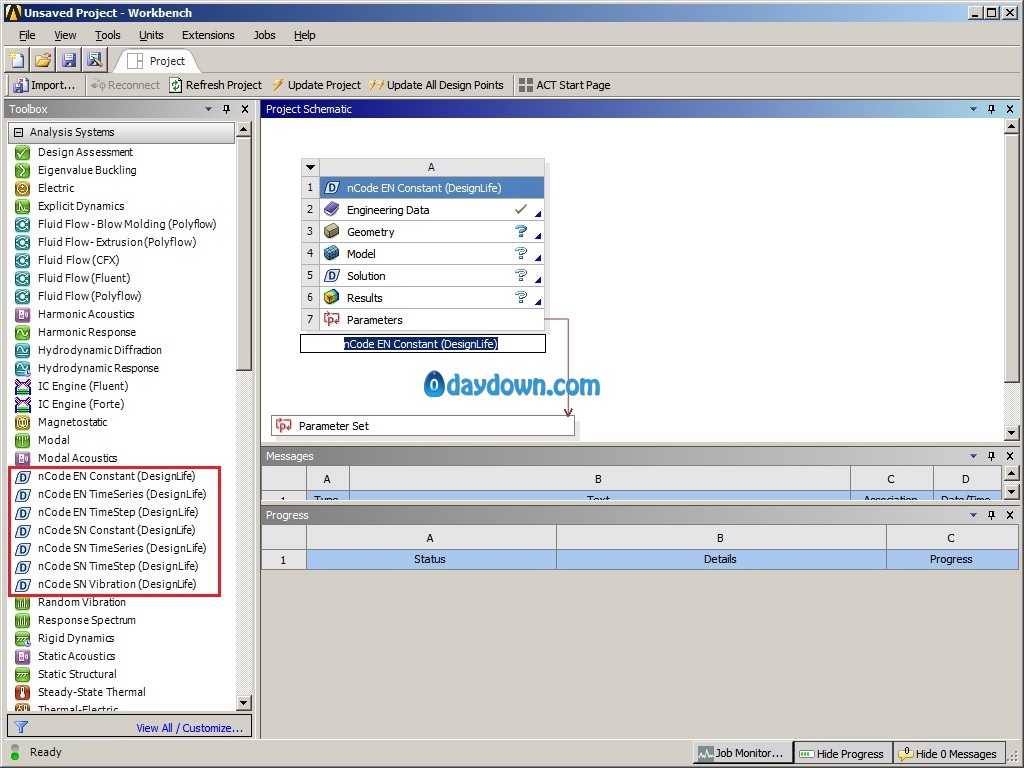Click the nCode SN Vibration toolbox icon
Image resolution: width=1024 pixels, height=768 pixels.
(22, 584)
